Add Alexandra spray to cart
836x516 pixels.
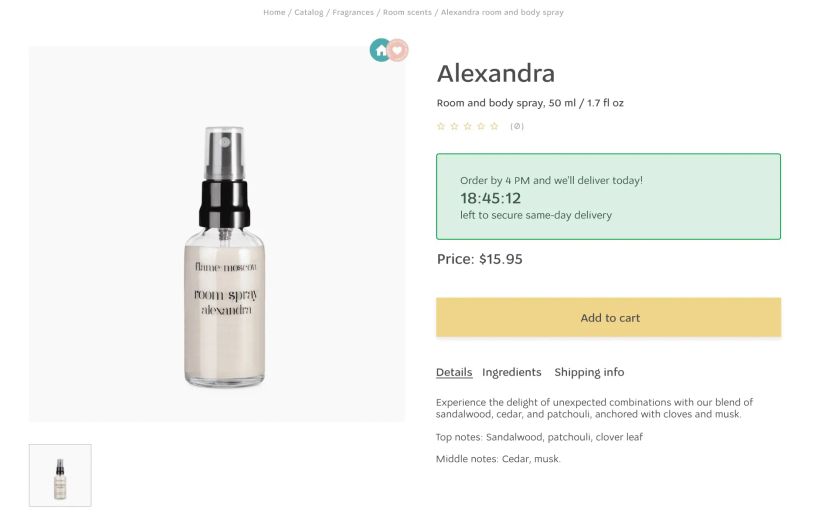608,317
